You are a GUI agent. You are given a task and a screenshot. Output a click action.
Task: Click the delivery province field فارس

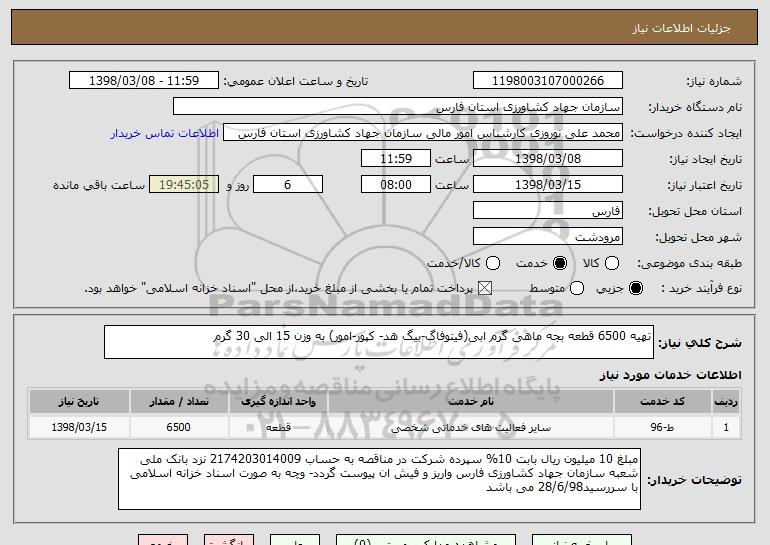(x=548, y=211)
